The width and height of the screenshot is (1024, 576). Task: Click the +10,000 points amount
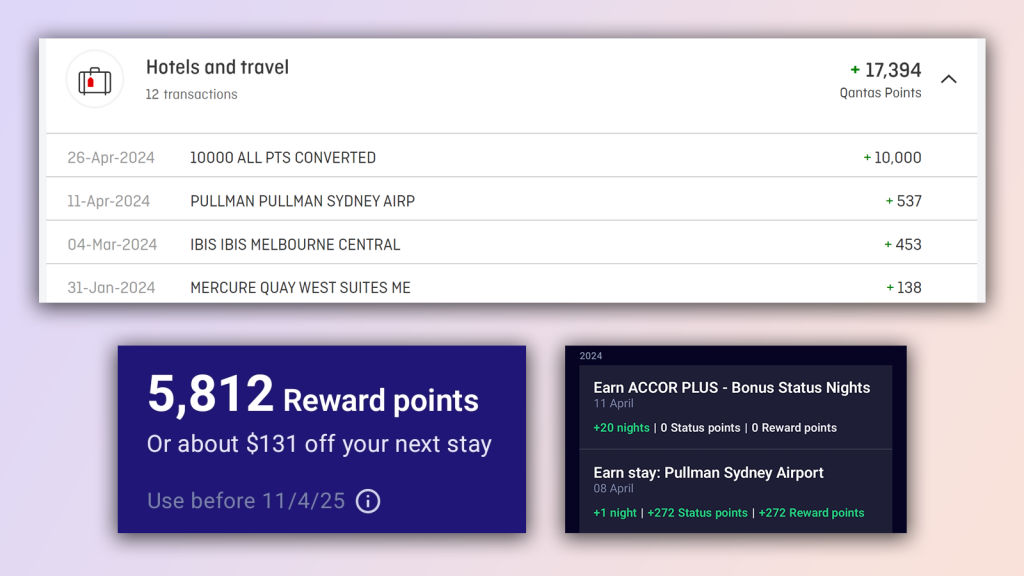pos(892,157)
